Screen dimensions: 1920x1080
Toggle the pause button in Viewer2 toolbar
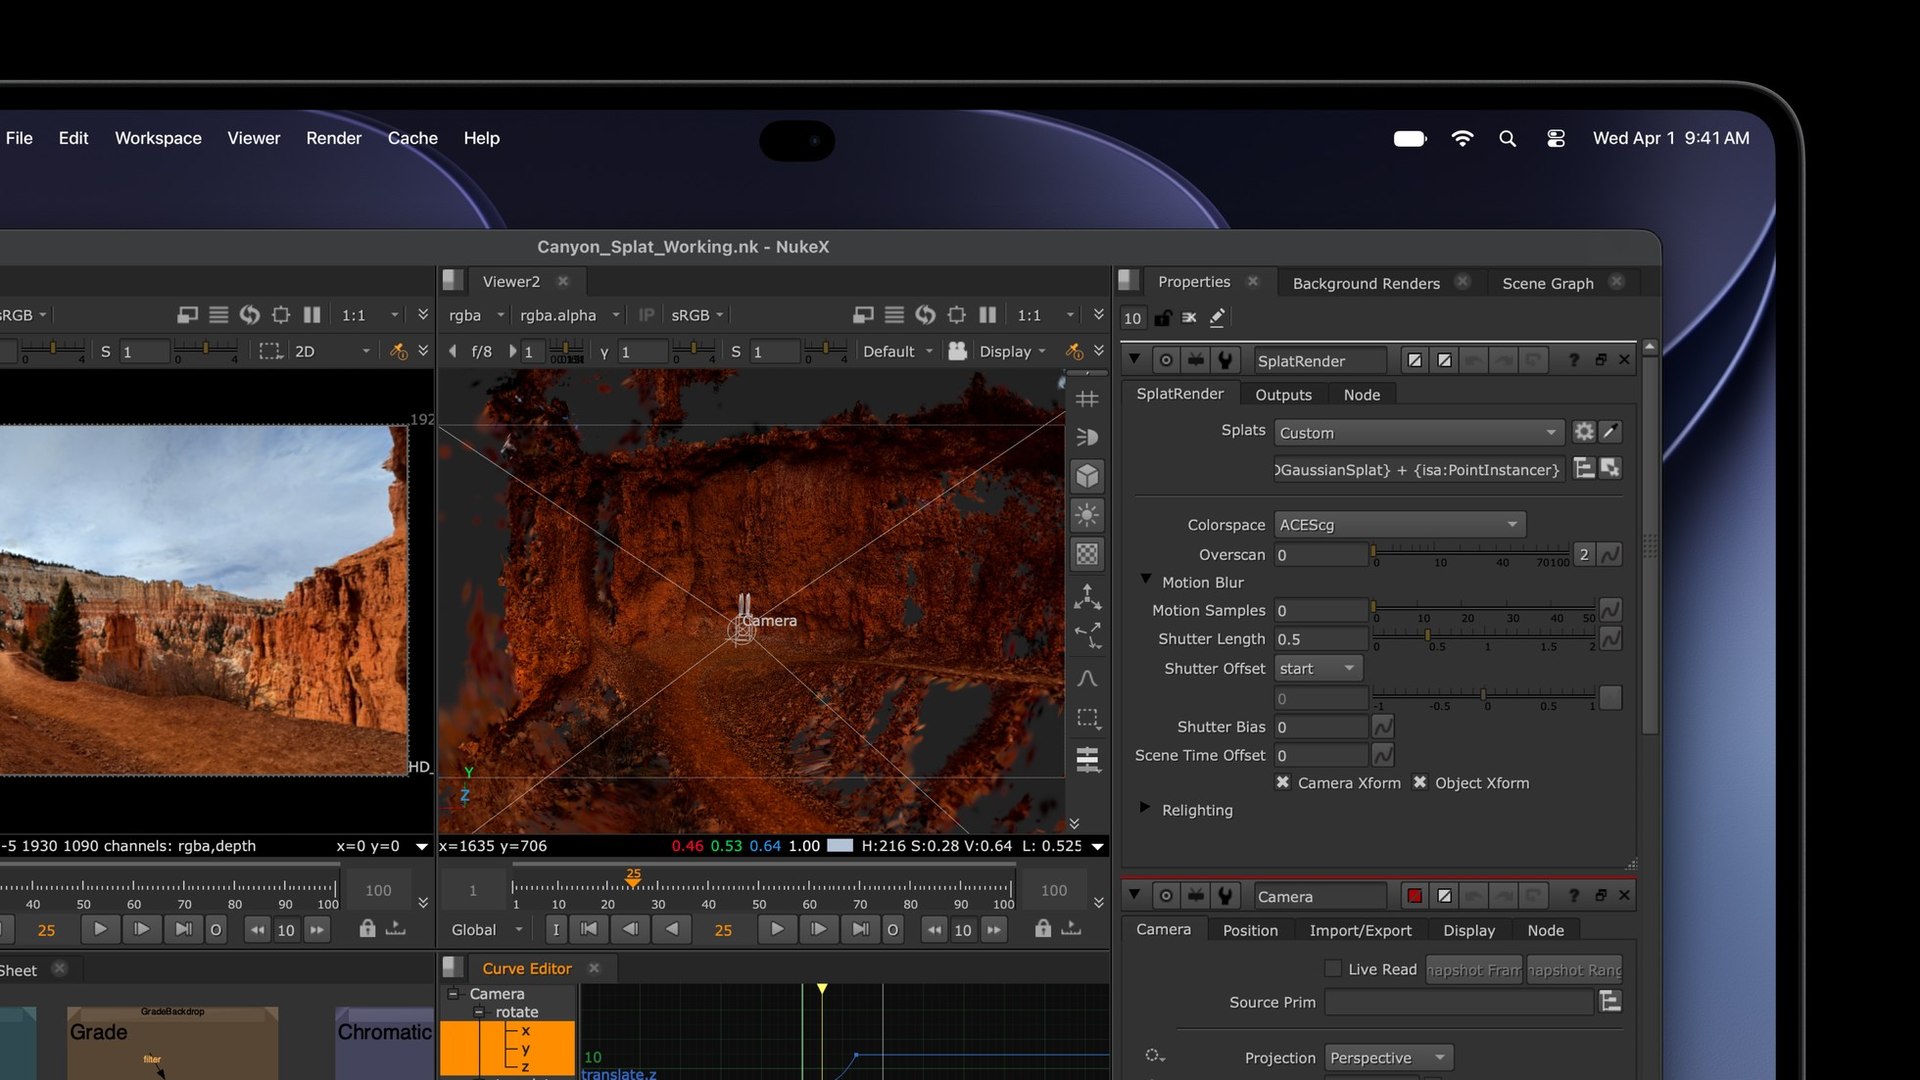pos(988,315)
